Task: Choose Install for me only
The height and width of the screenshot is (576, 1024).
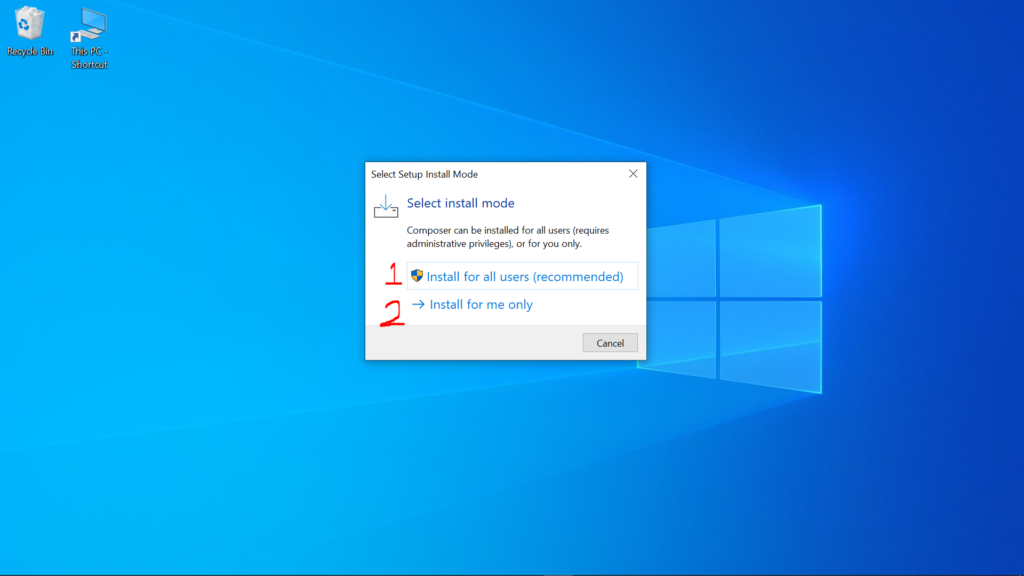Action: (x=473, y=304)
